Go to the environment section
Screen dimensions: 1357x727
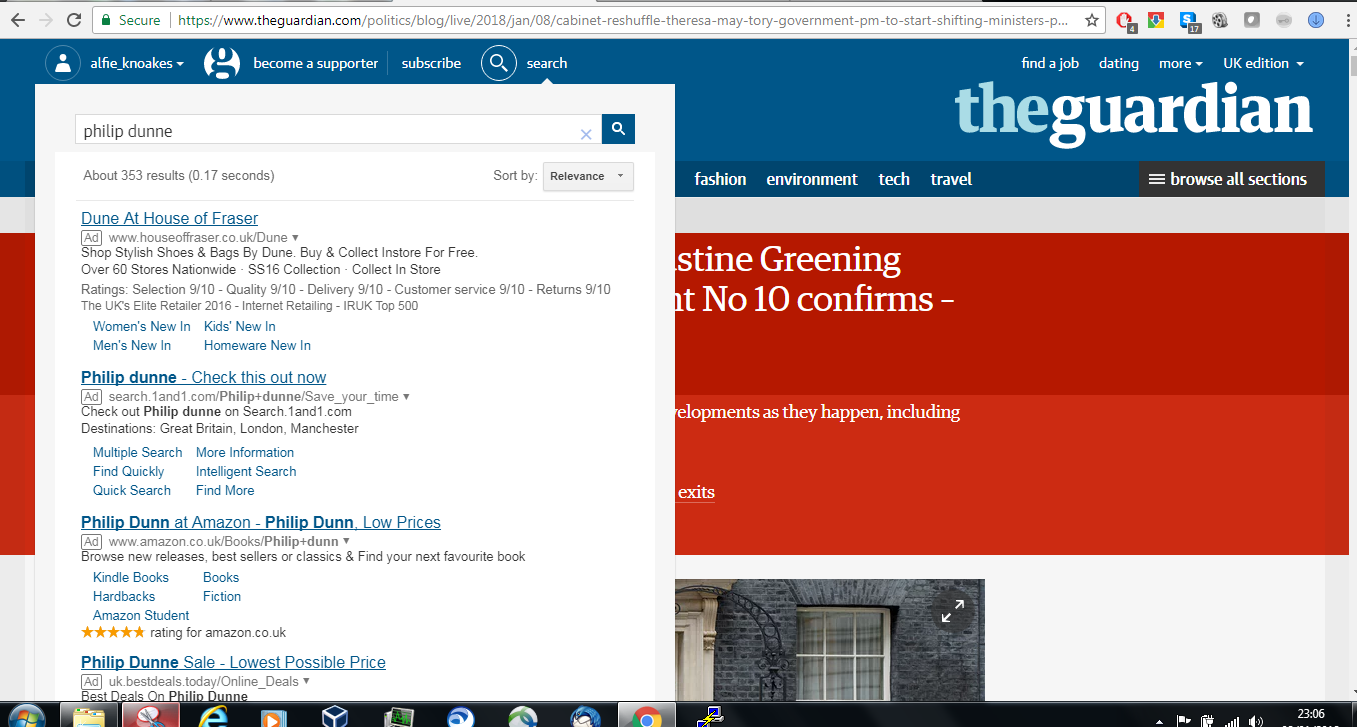point(812,179)
